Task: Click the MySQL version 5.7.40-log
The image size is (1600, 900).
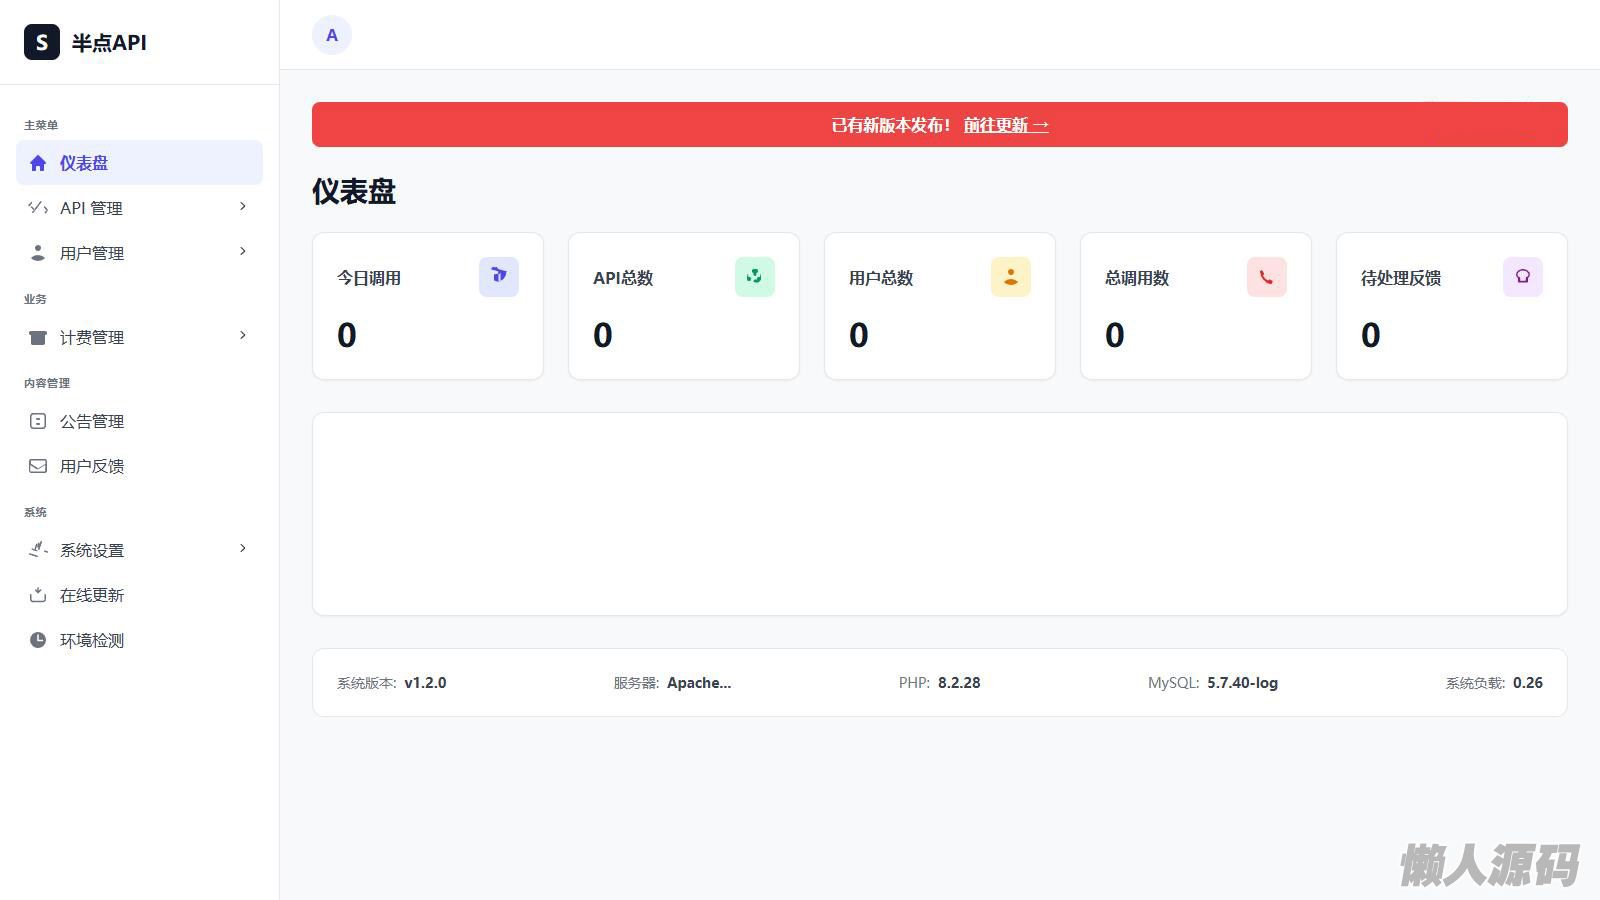Action: click(x=1242, y=683)
